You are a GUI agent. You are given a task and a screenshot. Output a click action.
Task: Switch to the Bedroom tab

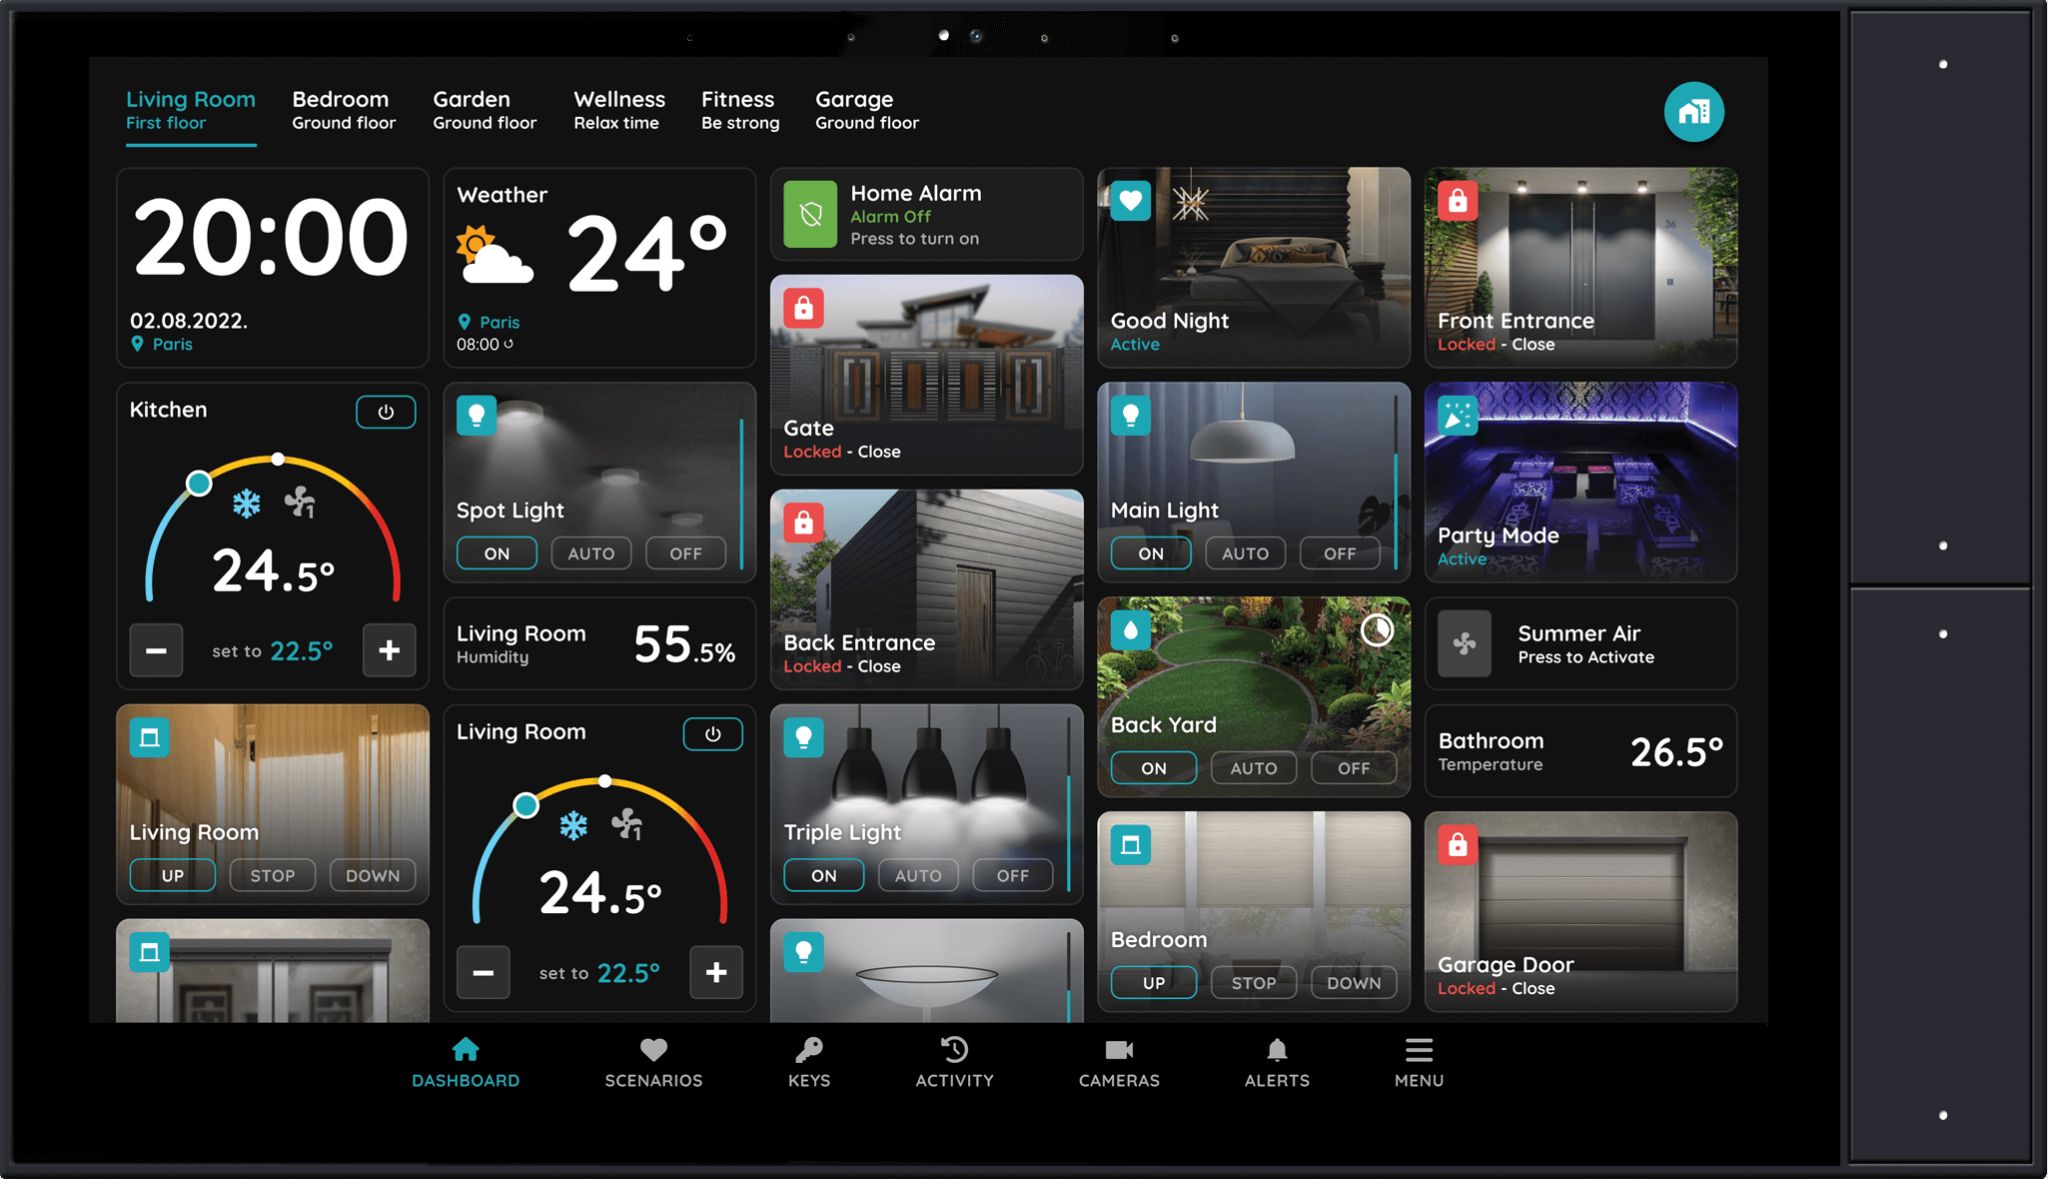[x=343, y=110]
